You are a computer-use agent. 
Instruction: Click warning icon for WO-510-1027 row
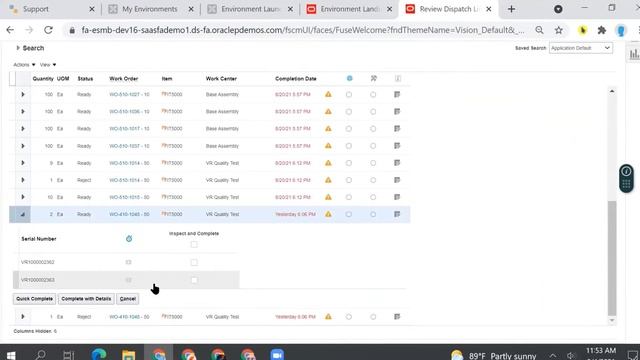pos(328,94)
